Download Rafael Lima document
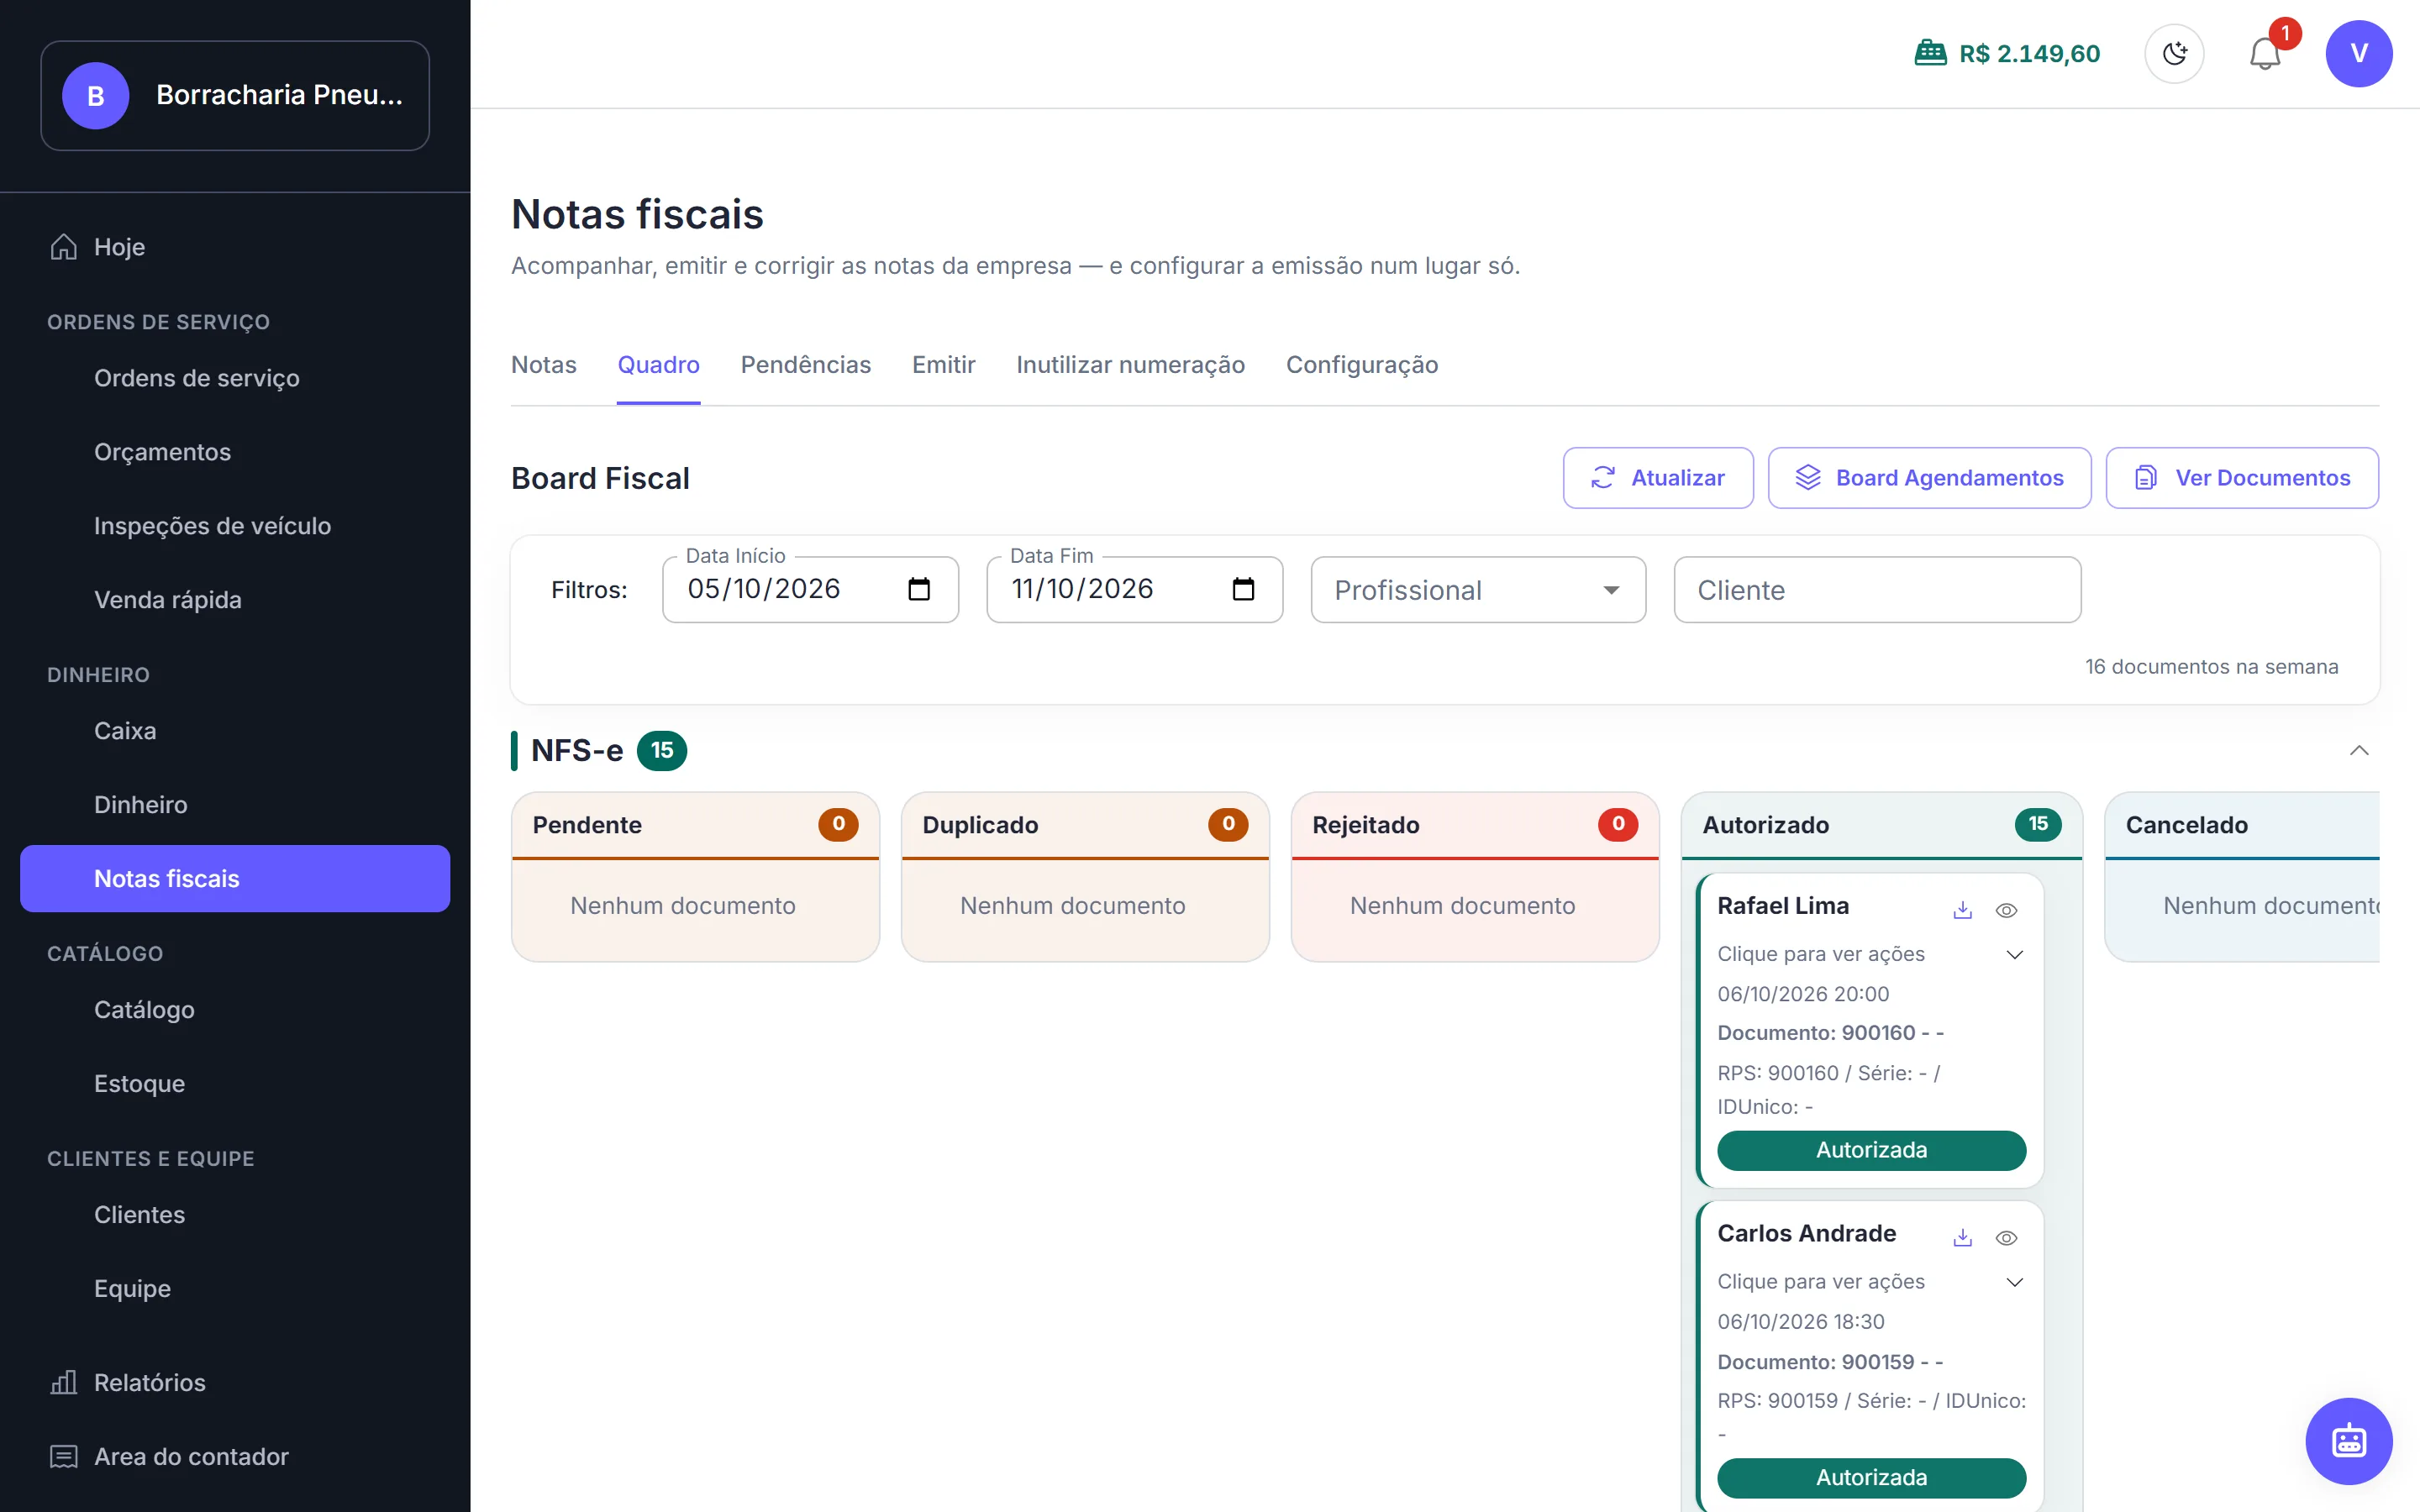This screenshot has width=2420, height=1512. point(1962,909)
